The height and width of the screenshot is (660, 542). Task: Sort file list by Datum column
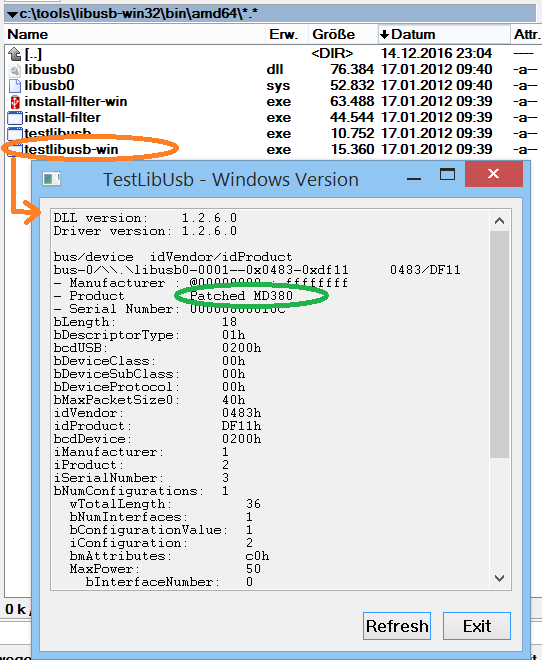[x=444, y=34]
